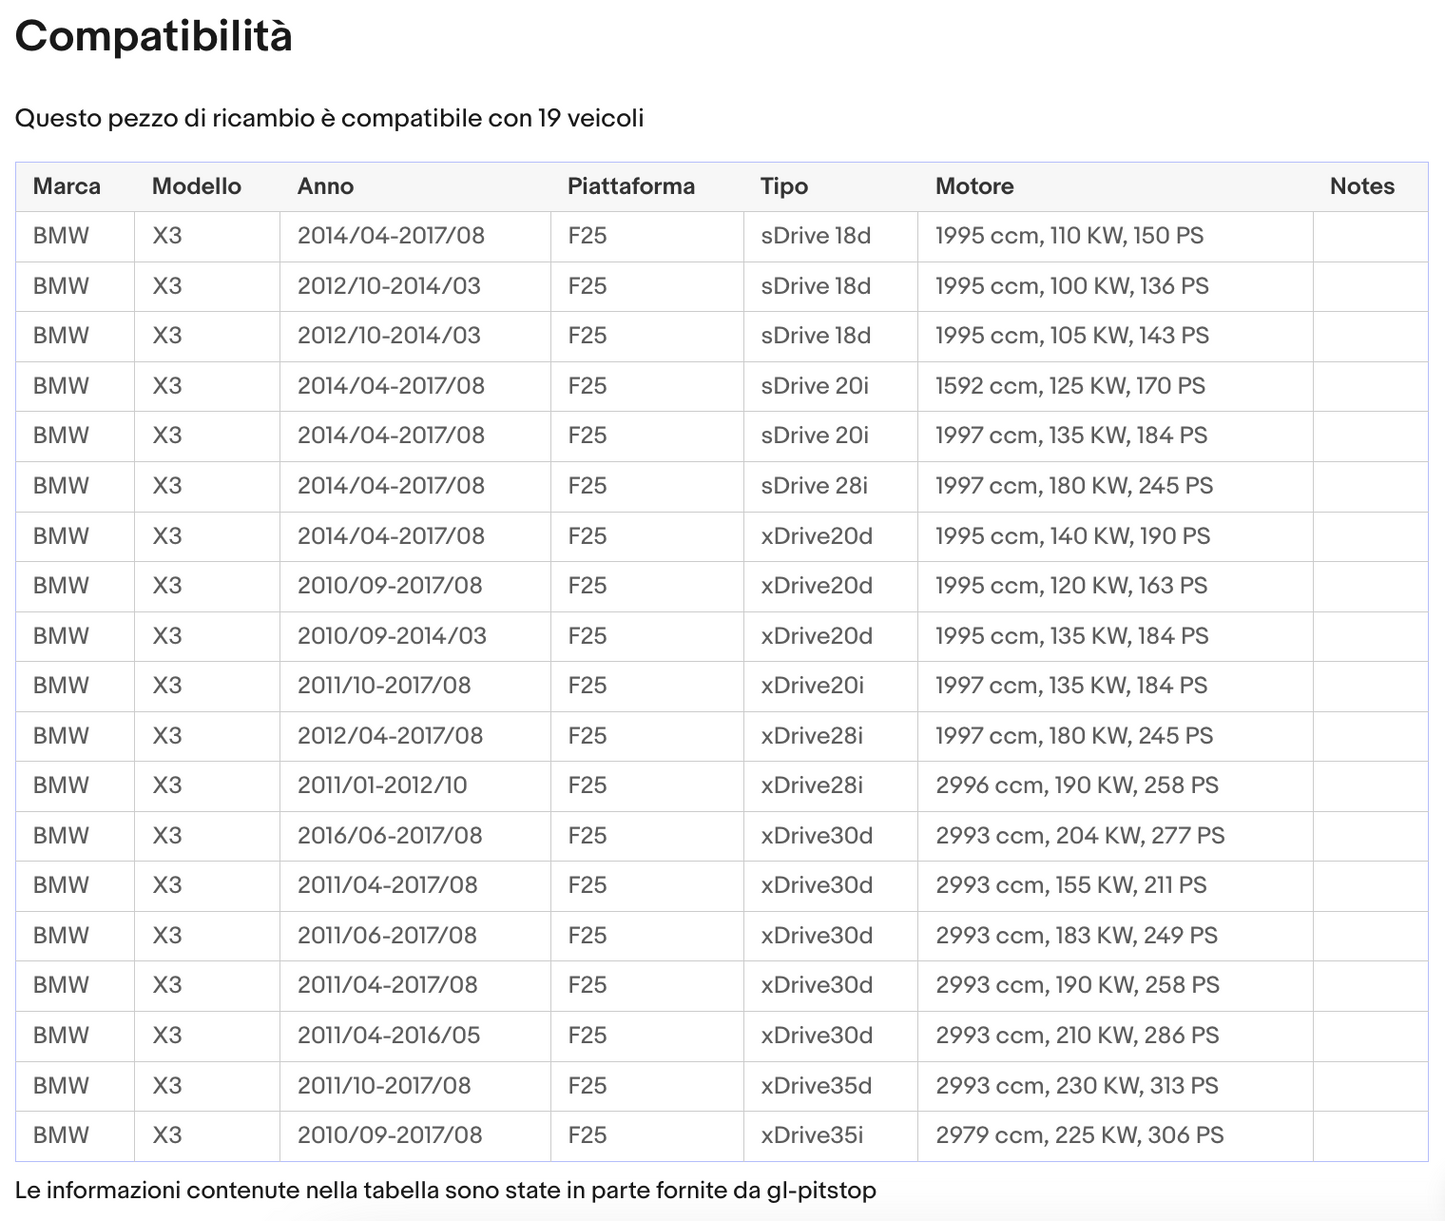
Task: Select the xDrive35i type cell
Action: point(811,1135)
